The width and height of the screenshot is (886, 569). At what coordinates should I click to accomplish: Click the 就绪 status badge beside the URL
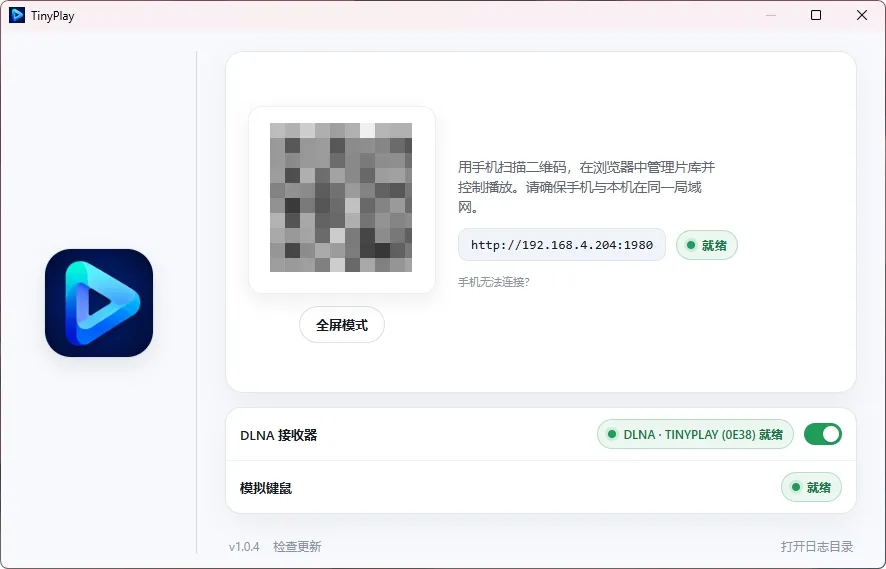point(707,245)
